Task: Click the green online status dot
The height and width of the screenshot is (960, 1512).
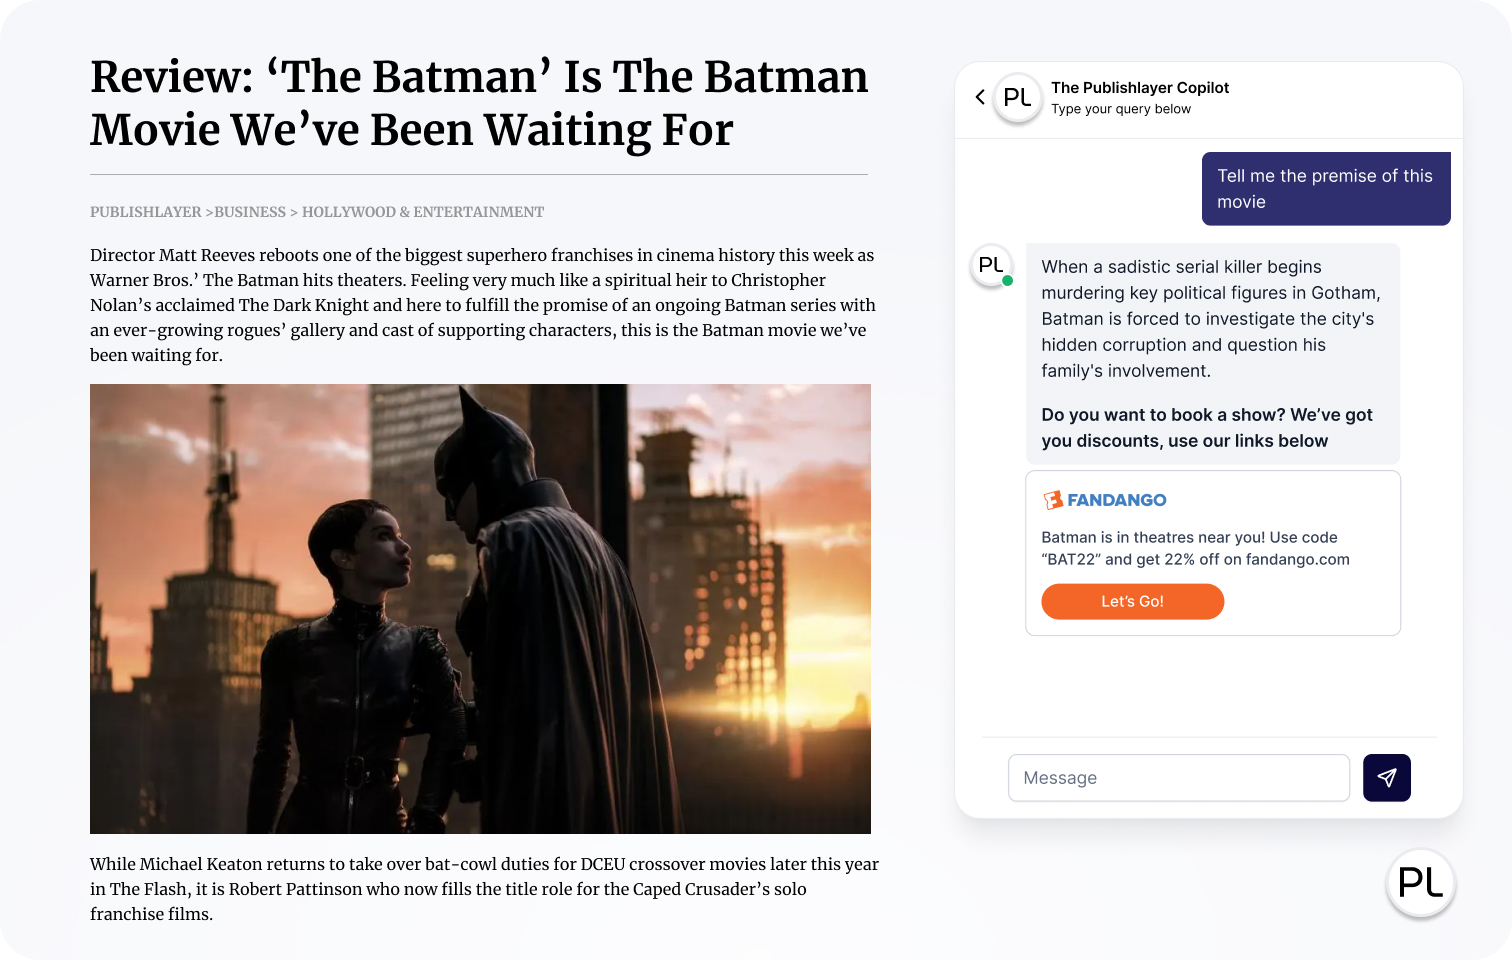Action: [x=1008, y=281]
